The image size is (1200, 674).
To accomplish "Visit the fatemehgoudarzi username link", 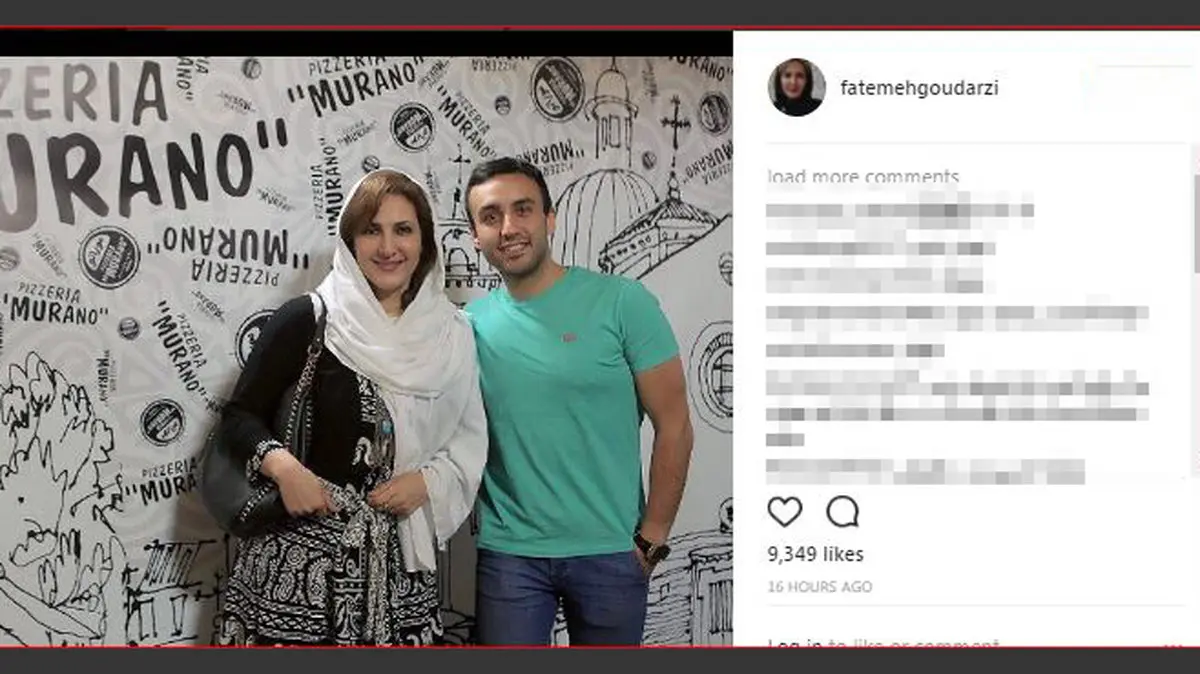I will pyautogui.click(x=921, y=88).
